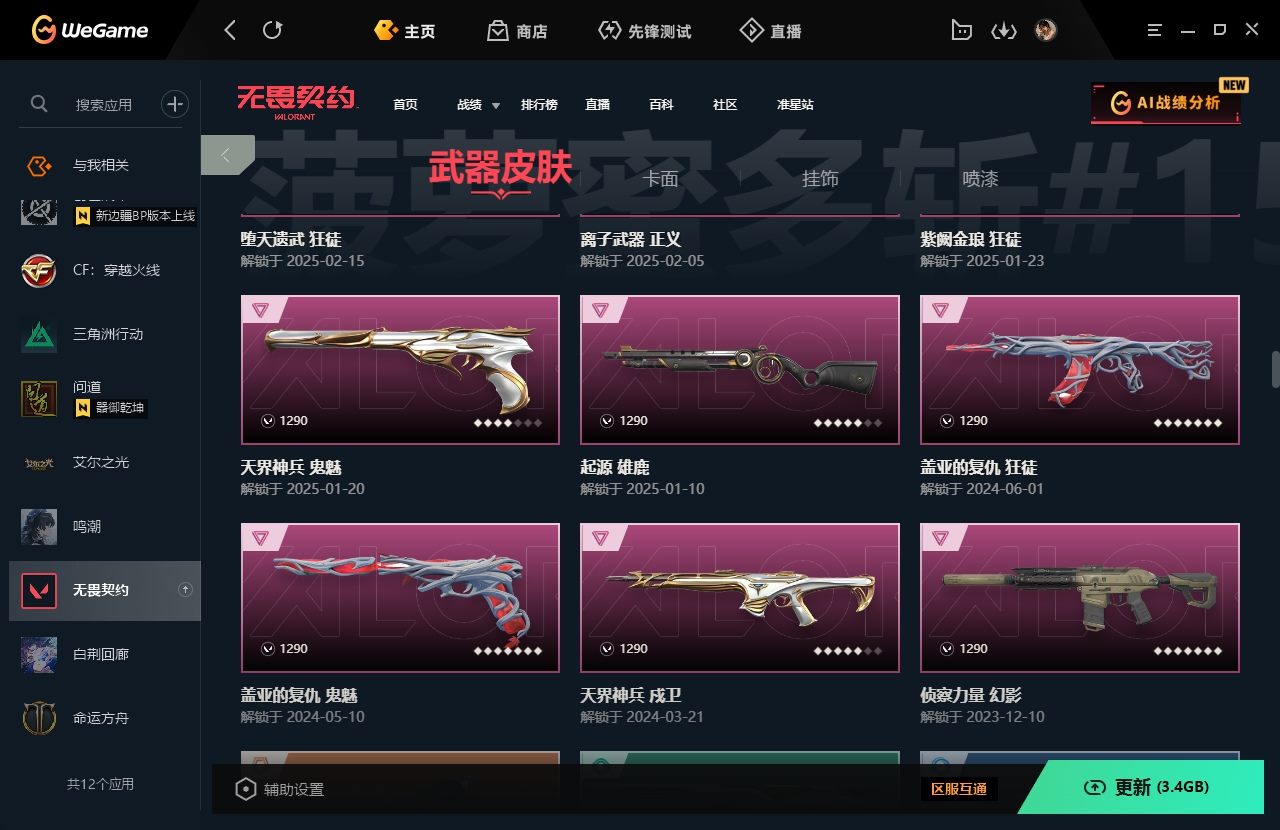Open the folder inbox icon in title bar

click(961, 31)
